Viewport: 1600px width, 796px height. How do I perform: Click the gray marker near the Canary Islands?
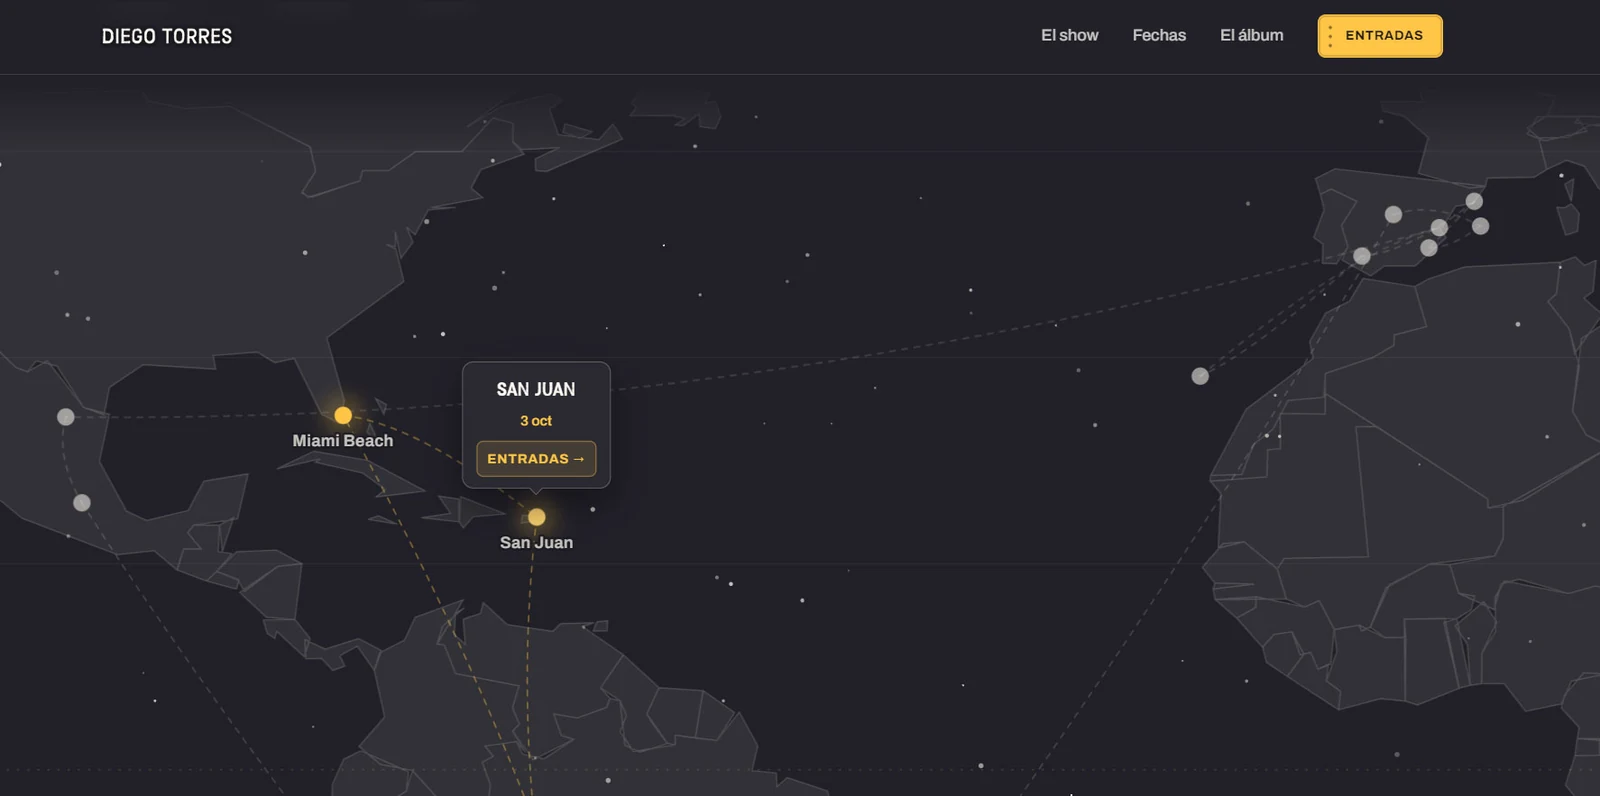coord(1200,376)
